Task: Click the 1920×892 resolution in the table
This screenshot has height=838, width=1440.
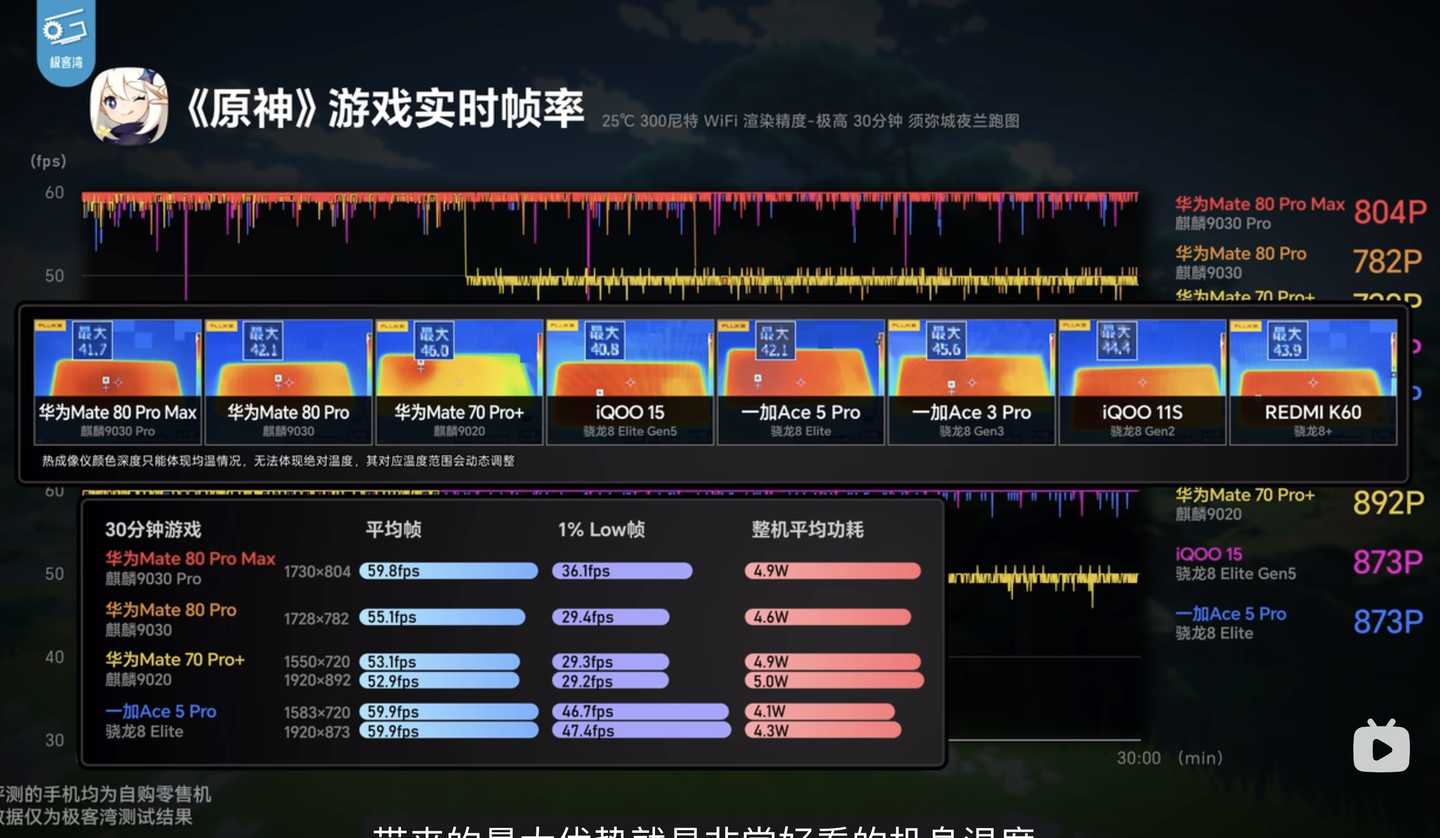Action: pyautogui.click(x=317, y=681)
